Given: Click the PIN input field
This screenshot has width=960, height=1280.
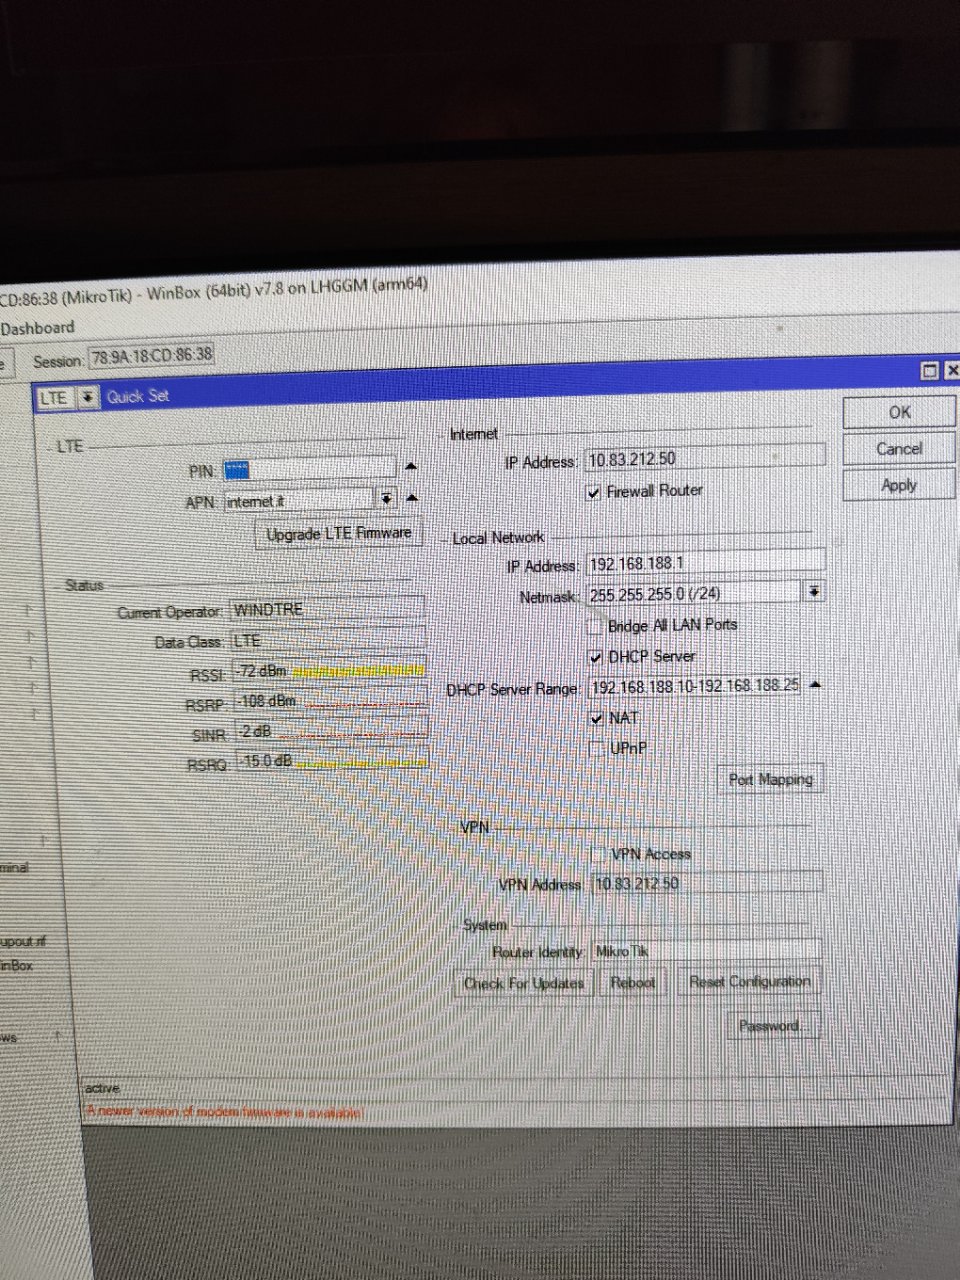Looking at the screenshot, I should pos(309,469).
